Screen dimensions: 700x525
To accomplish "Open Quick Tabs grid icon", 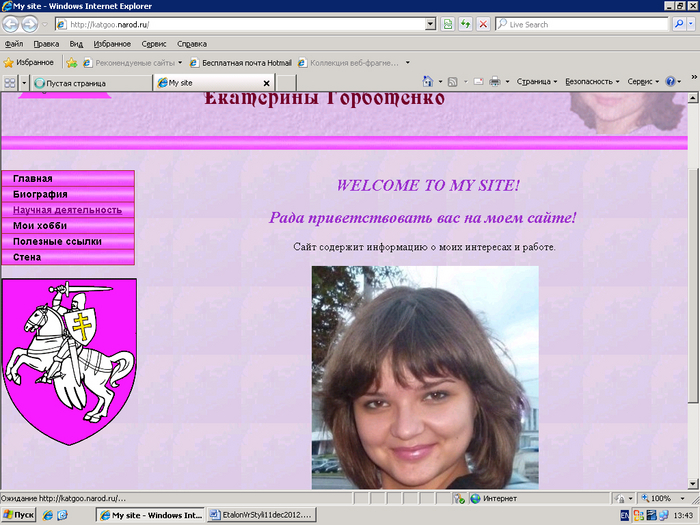I will pos(10,83).
